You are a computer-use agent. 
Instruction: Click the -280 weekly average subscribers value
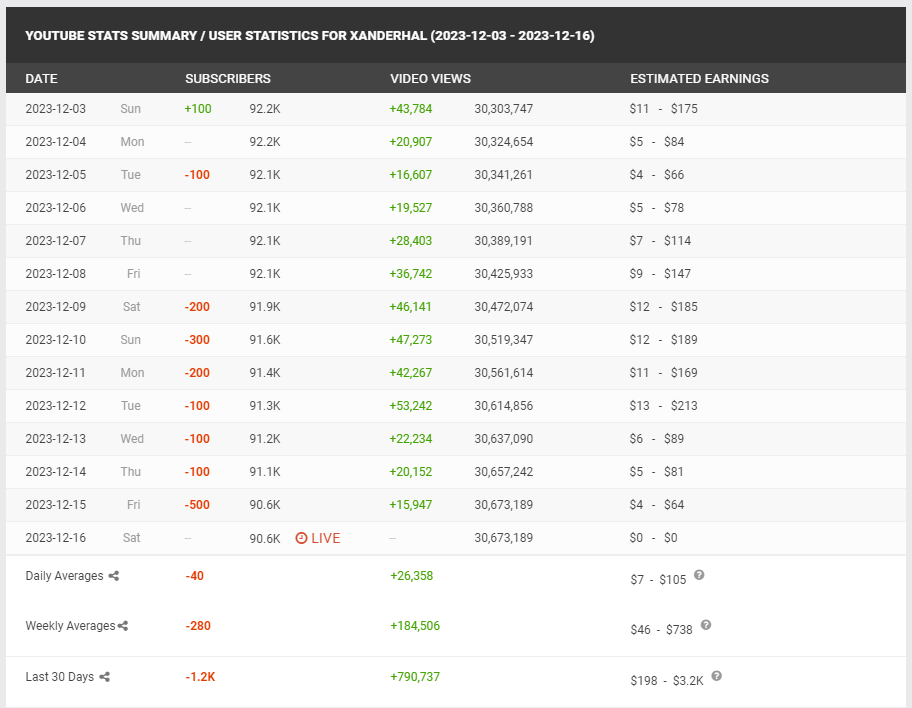click(198, 626)
